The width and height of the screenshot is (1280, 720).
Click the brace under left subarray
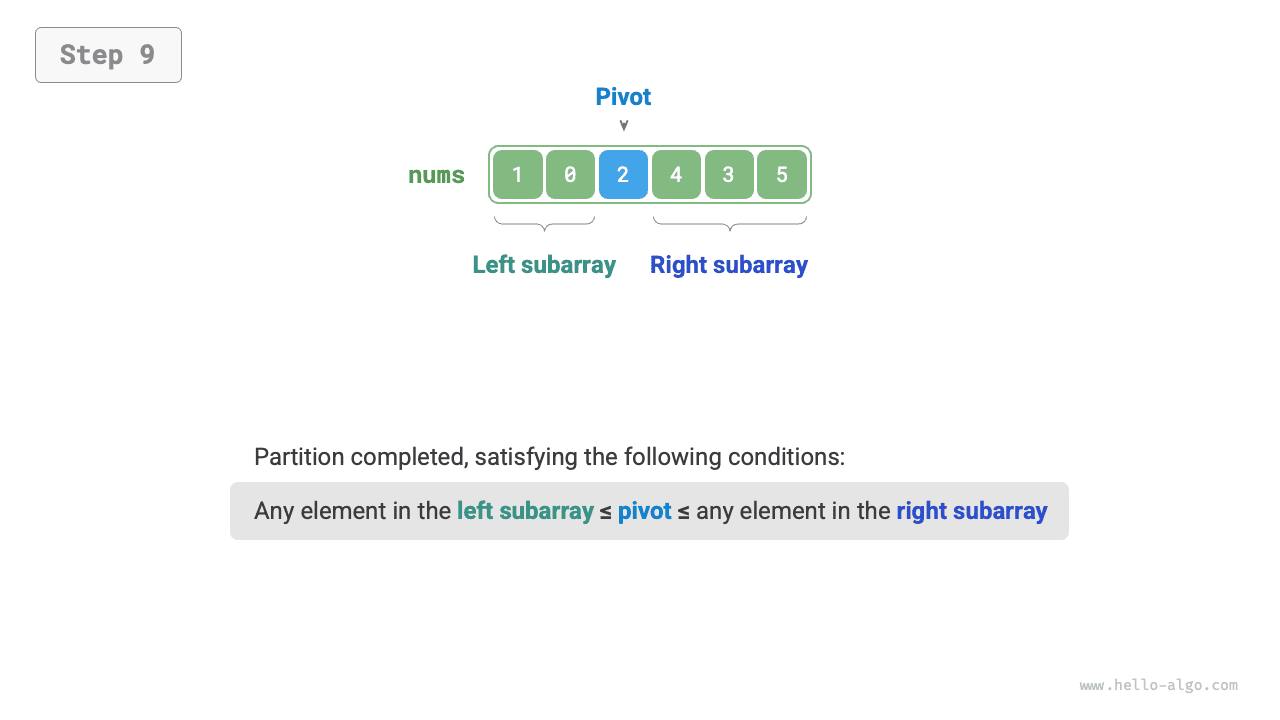(x=544, y=223)
